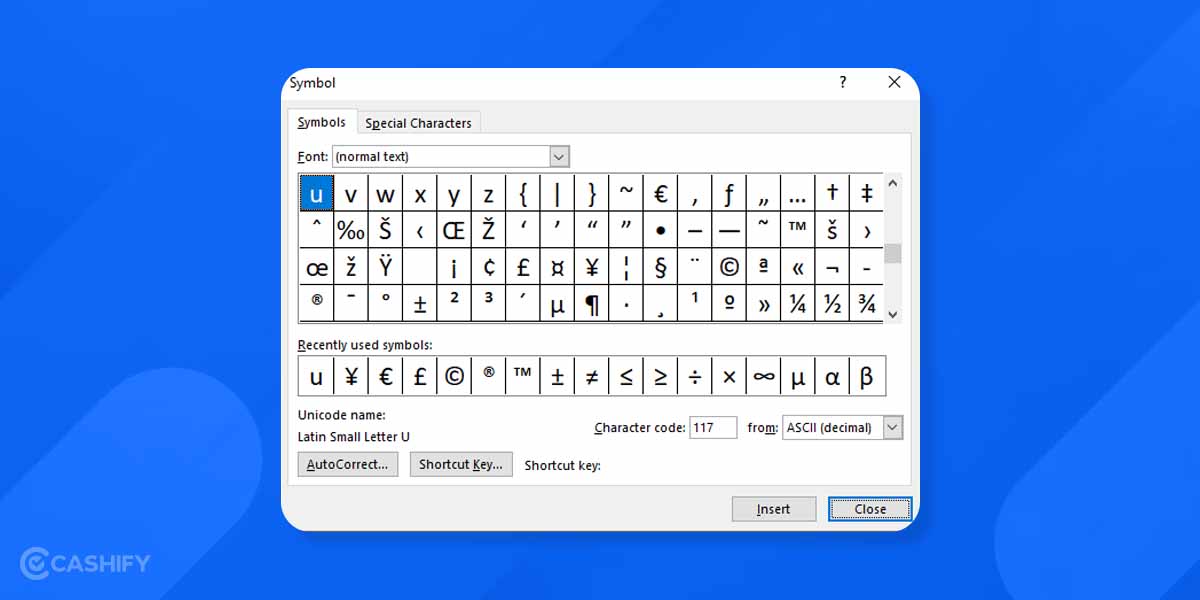The width and height of the screenshot is (1200, 600).
Task: Click inside the Character code field
Action: [713, 427]
